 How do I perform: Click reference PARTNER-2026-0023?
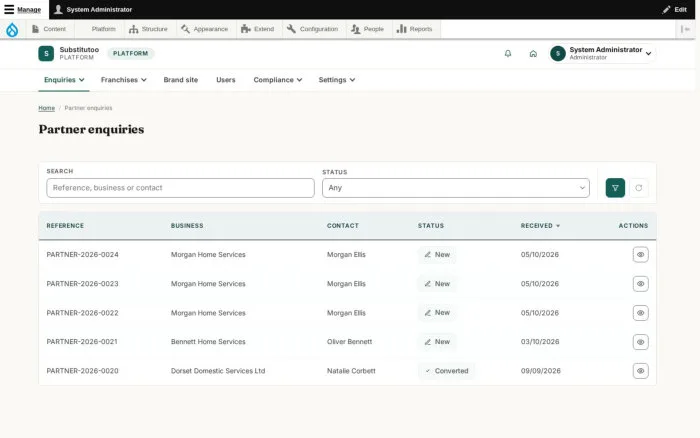click(83, 284)
